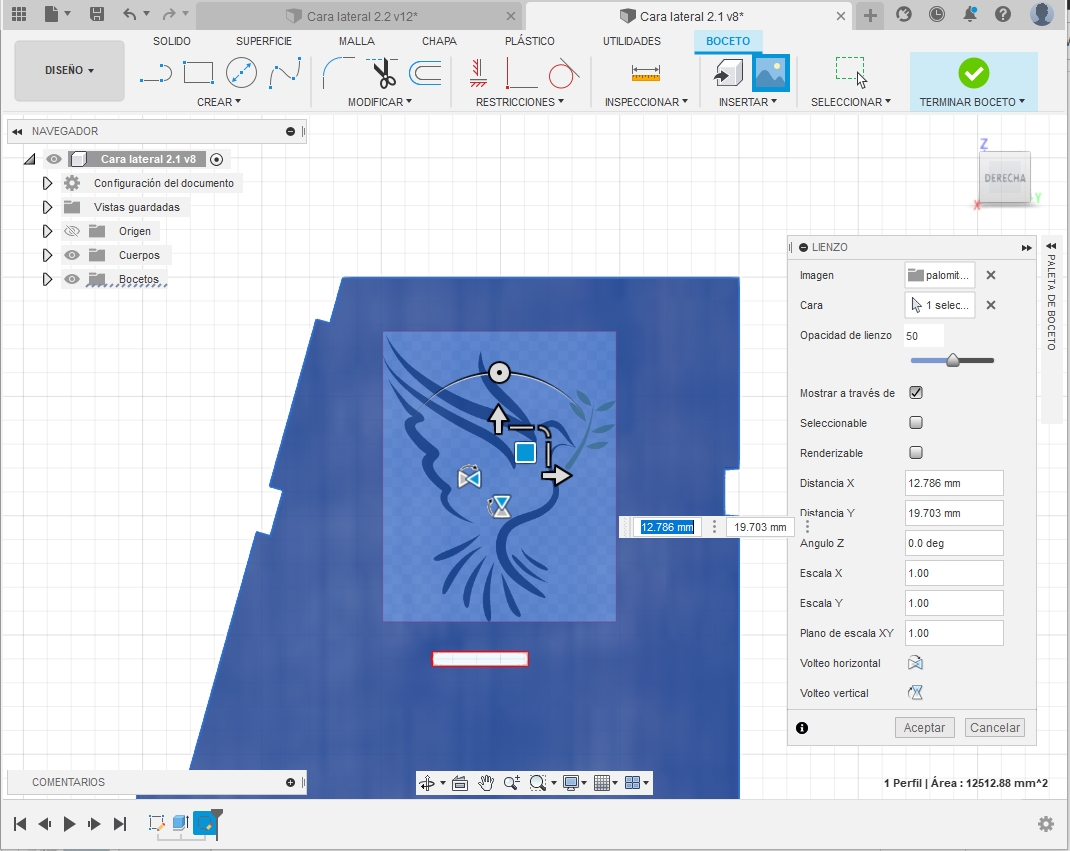Image resolution: width=1070 pixels, height=851 pixels.
Task: Expand the Origen tree node
Action: (47, 231)
